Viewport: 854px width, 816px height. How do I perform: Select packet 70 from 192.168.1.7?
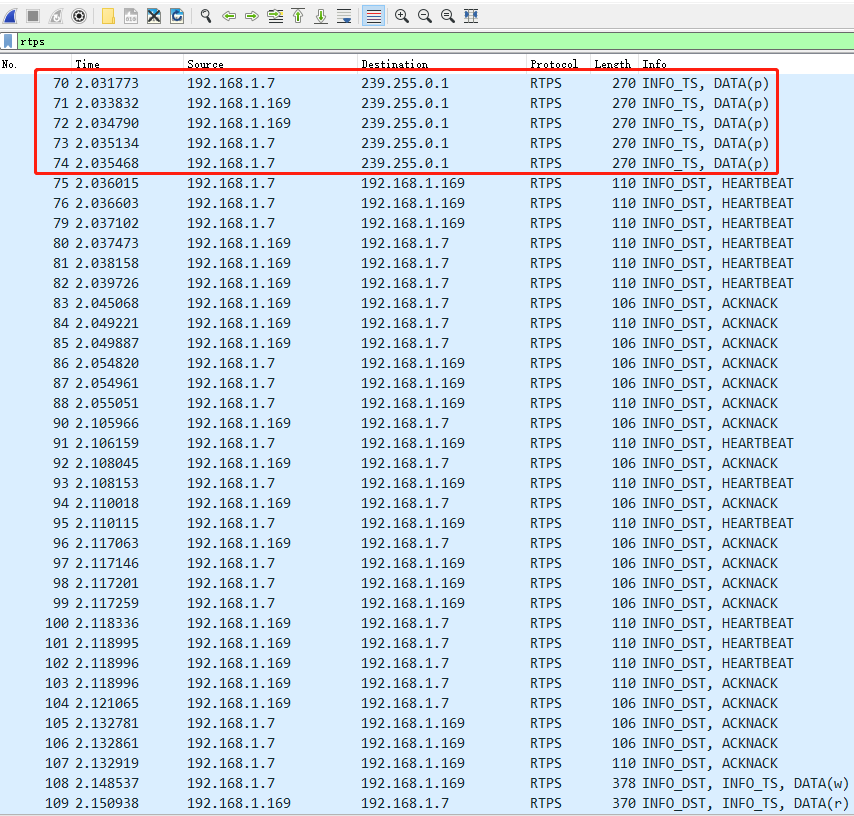point(300,83)
